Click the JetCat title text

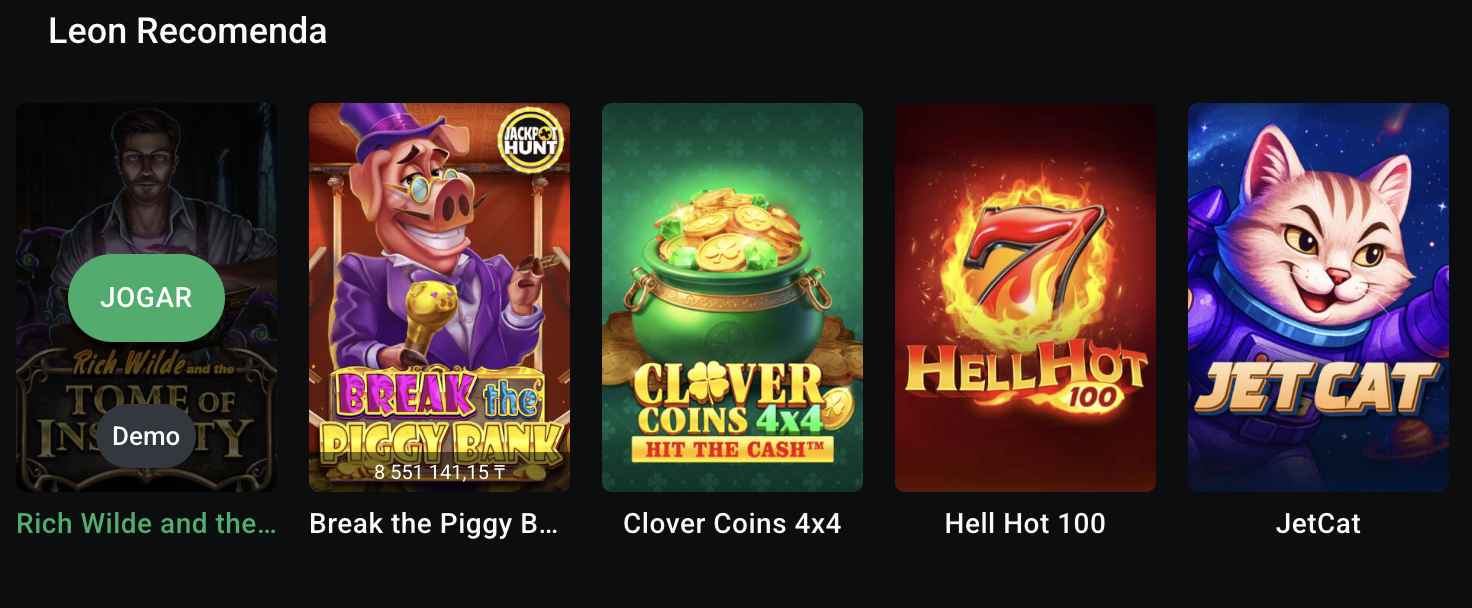(1318, 523)
